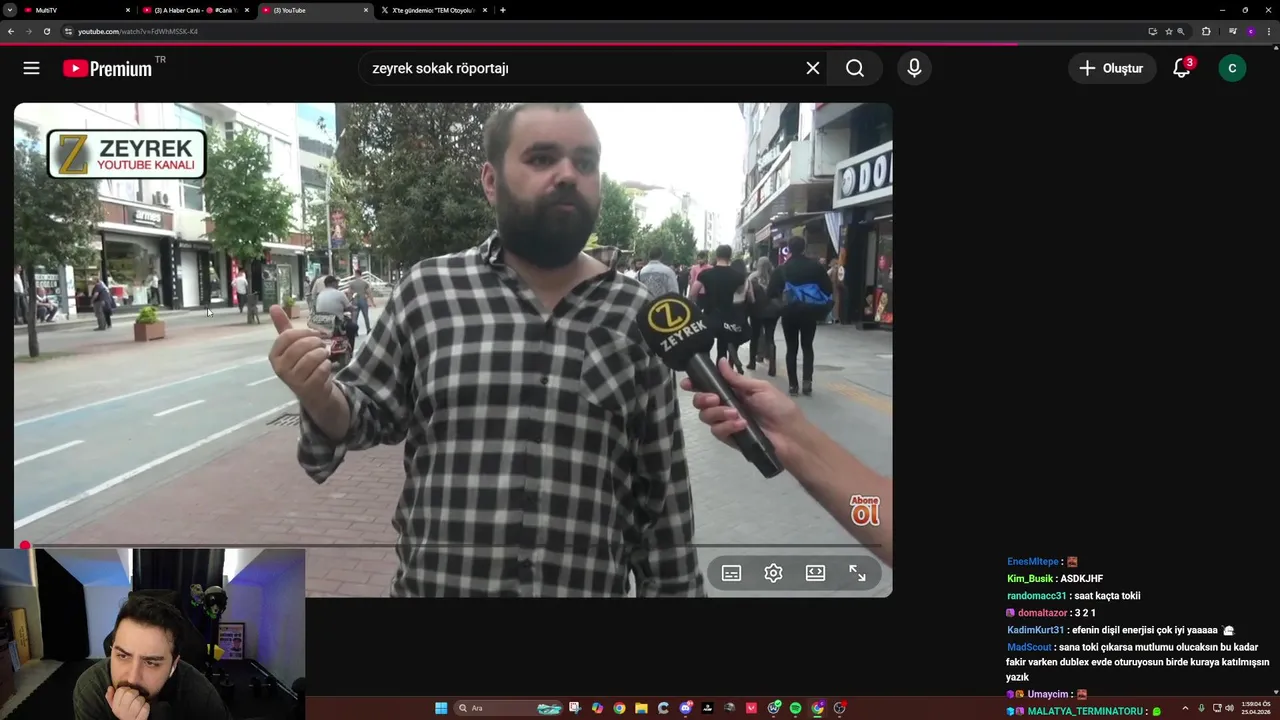
Task: Open File Explorer from the taskbar
Action: click(641, 708)
